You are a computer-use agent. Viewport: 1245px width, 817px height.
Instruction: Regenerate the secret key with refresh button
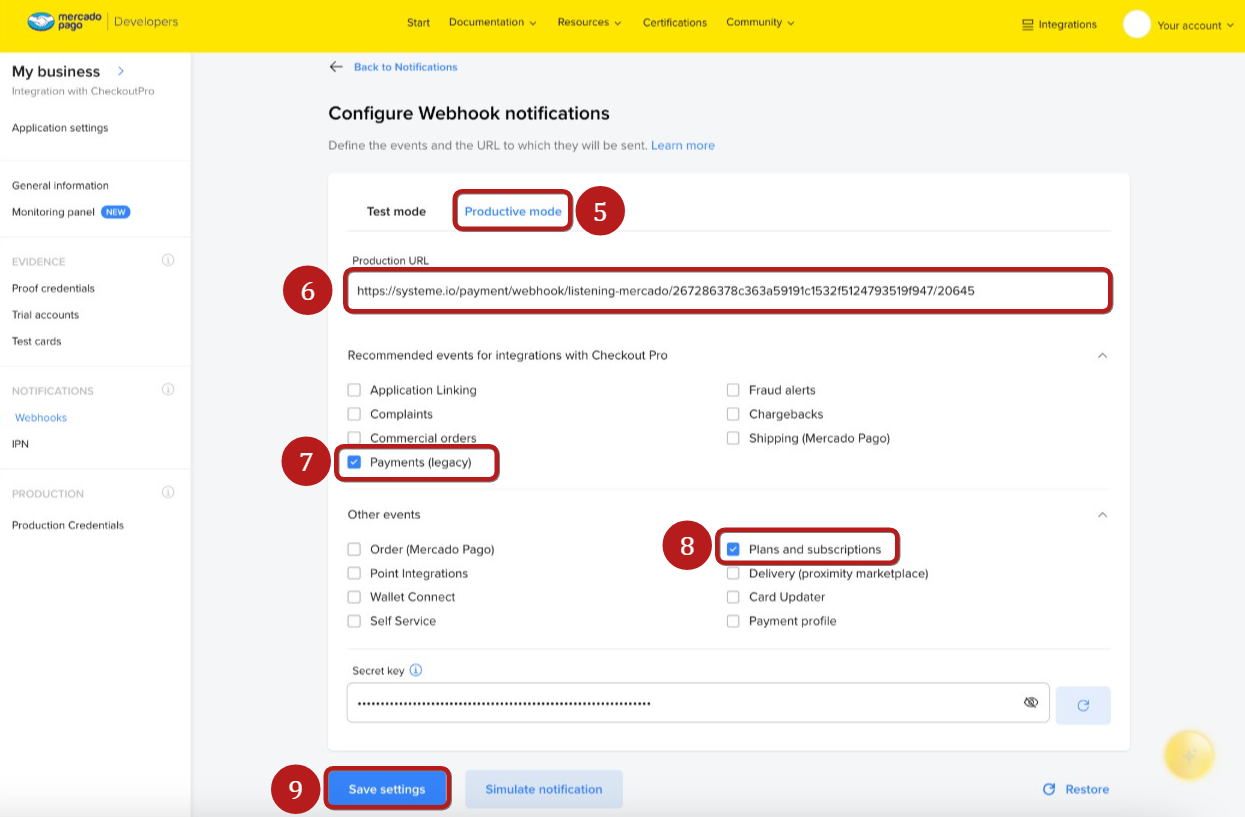(x=1083, y=705)
